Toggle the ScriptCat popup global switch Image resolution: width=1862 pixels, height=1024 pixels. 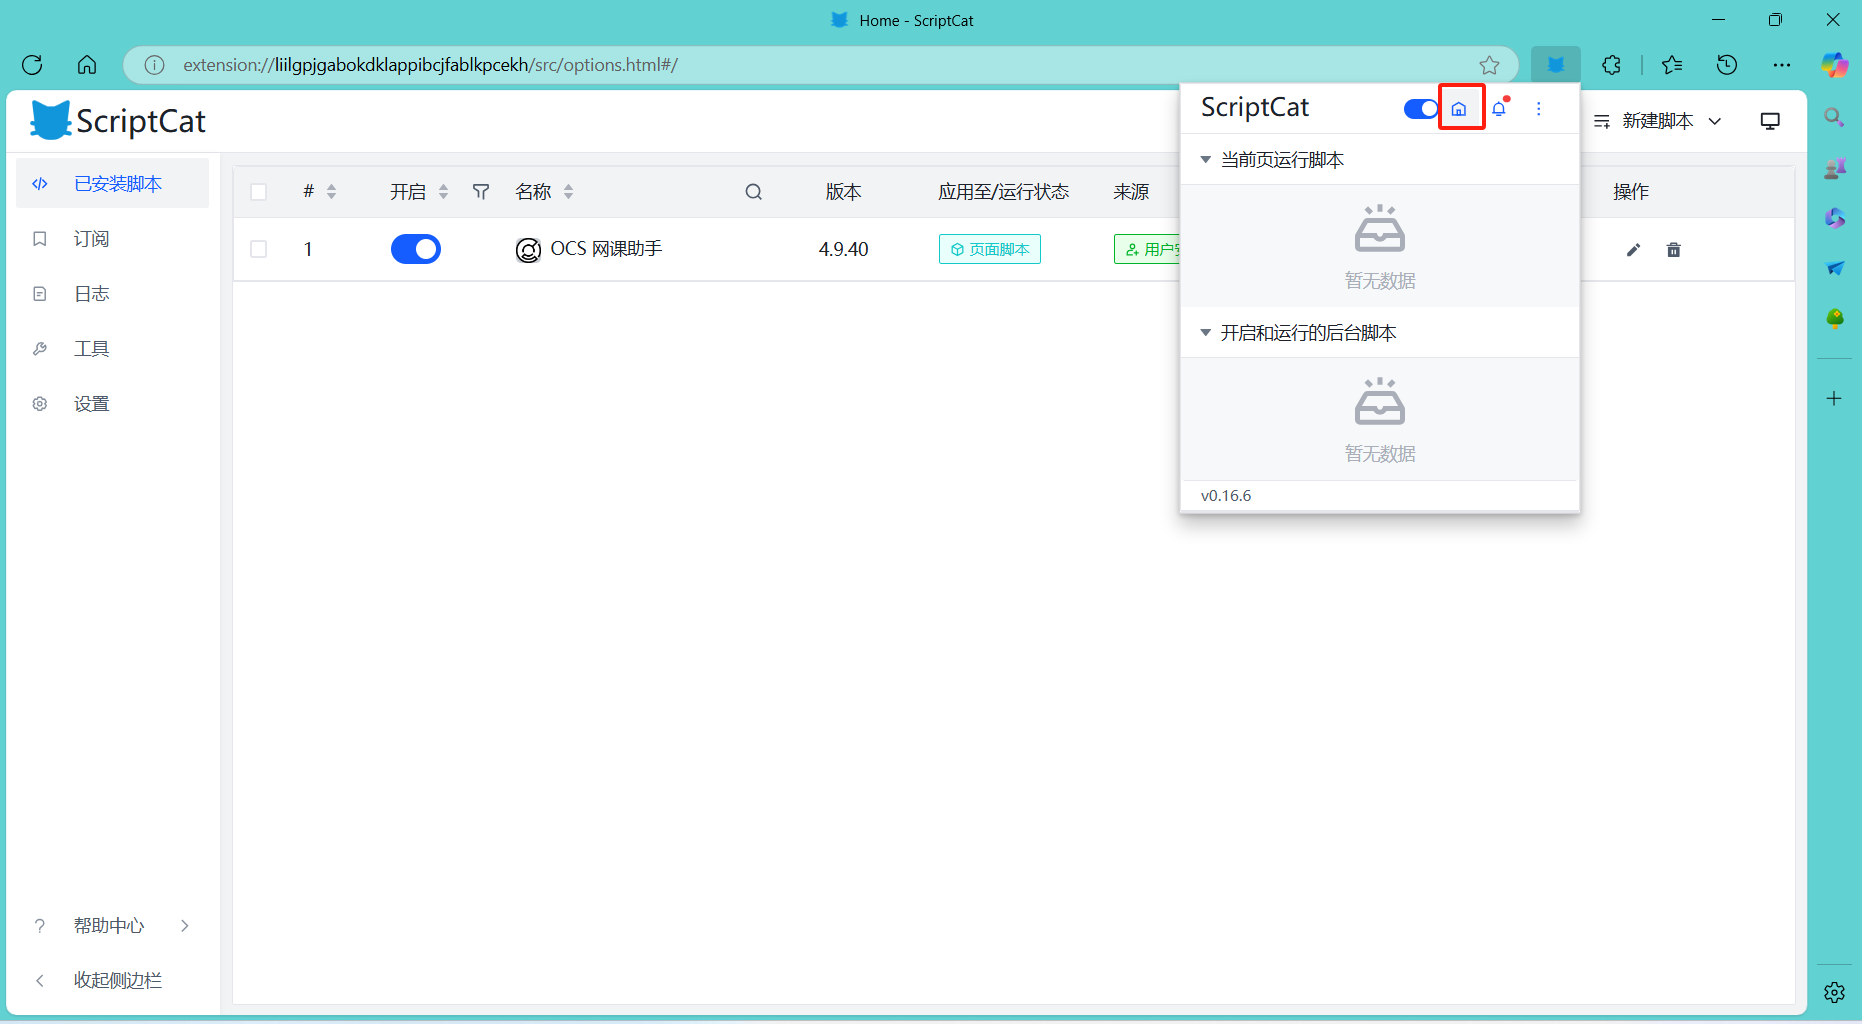point(1420,109)
